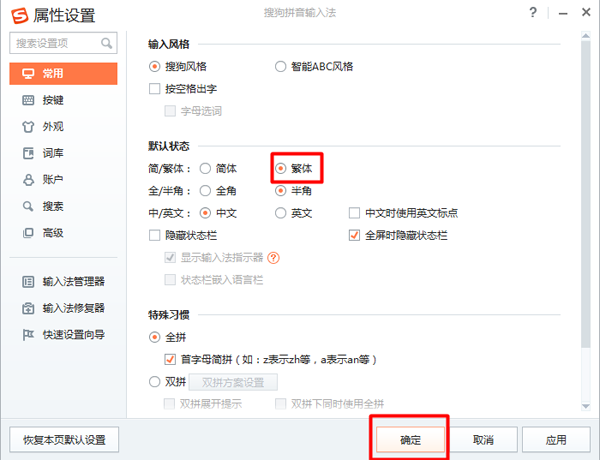The width and height of the screenshot is (600, 460).
Task: Enable the 隐藏状态栏 checkbox
Action: click(154, 235)
